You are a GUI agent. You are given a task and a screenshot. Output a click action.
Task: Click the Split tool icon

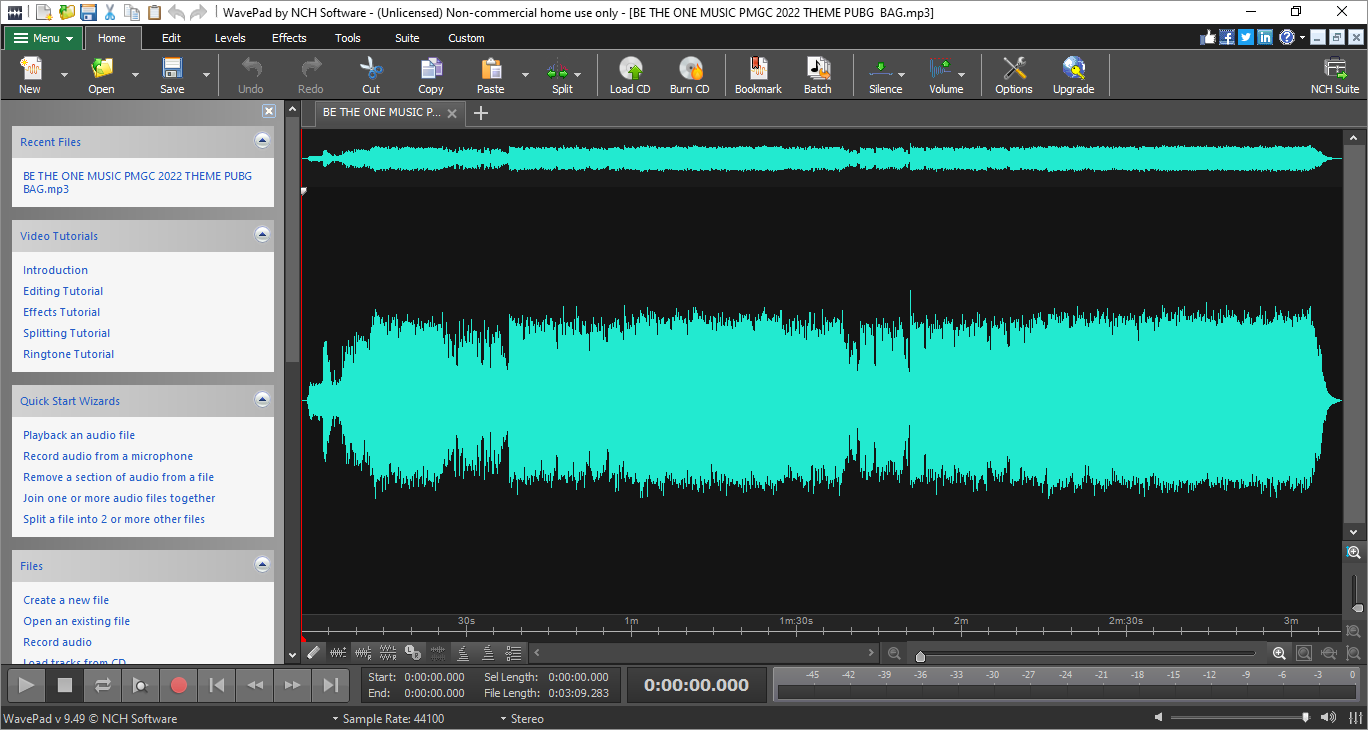pyautogui.click(x=558, y=69)
